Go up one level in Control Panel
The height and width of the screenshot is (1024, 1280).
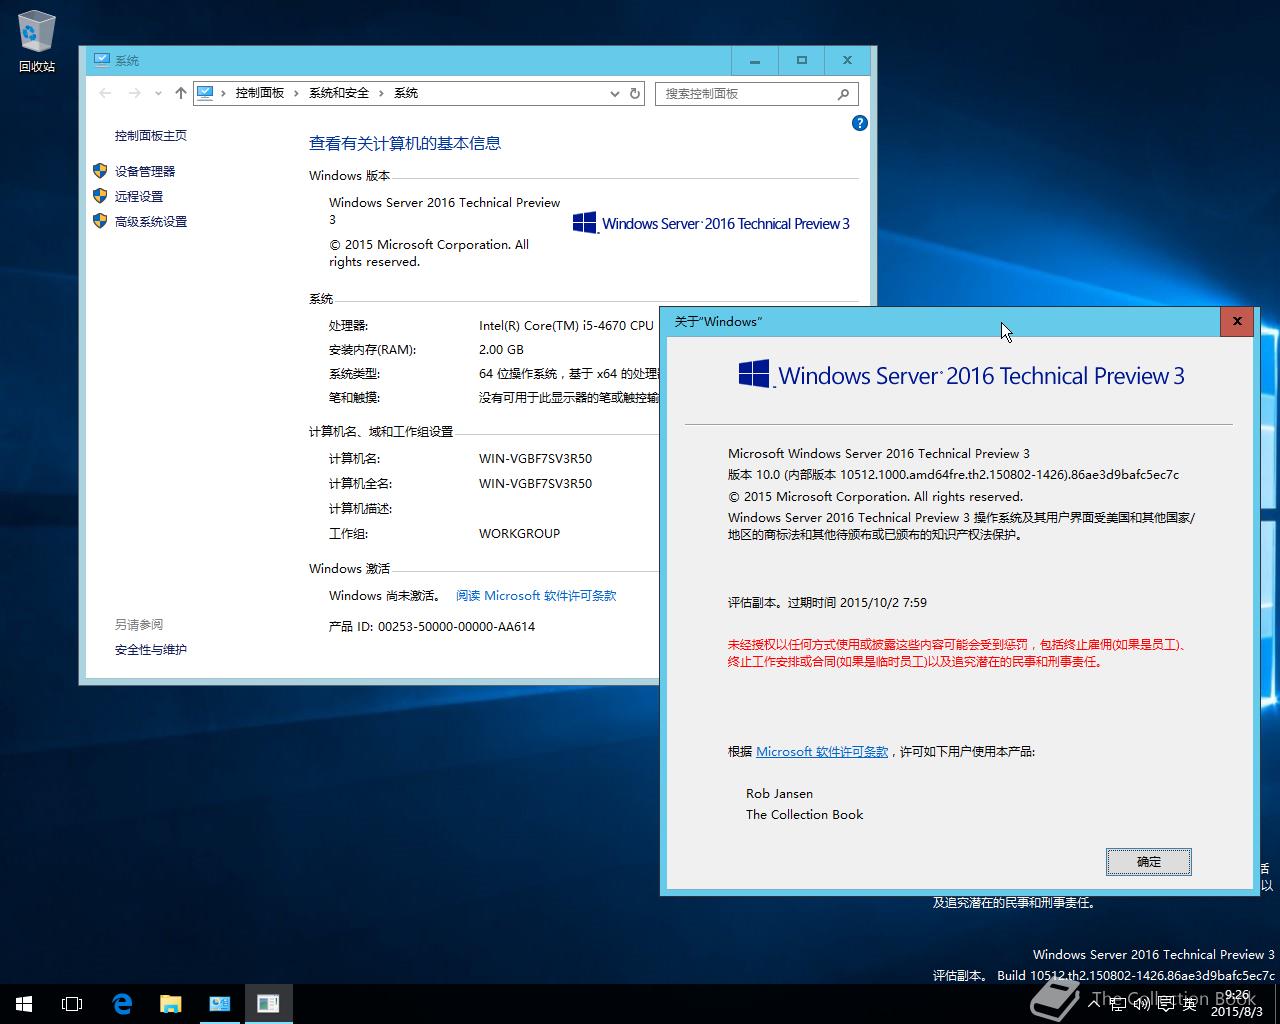tap(180, 93)
